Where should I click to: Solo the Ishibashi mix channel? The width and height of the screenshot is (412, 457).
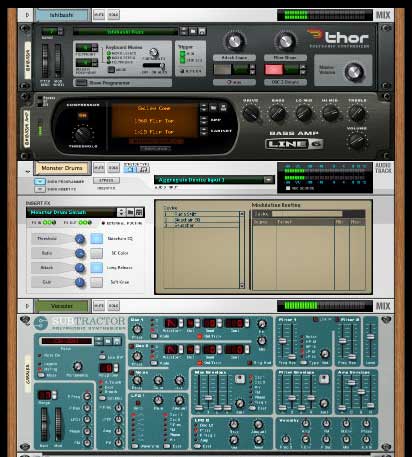coord(113,15)
